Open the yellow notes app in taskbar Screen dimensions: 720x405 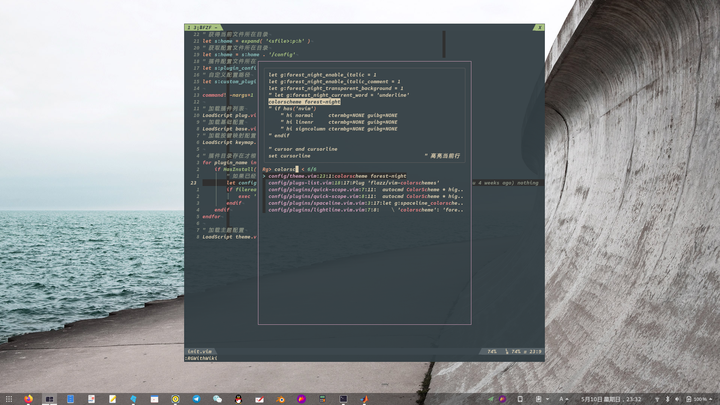[112, 399]
